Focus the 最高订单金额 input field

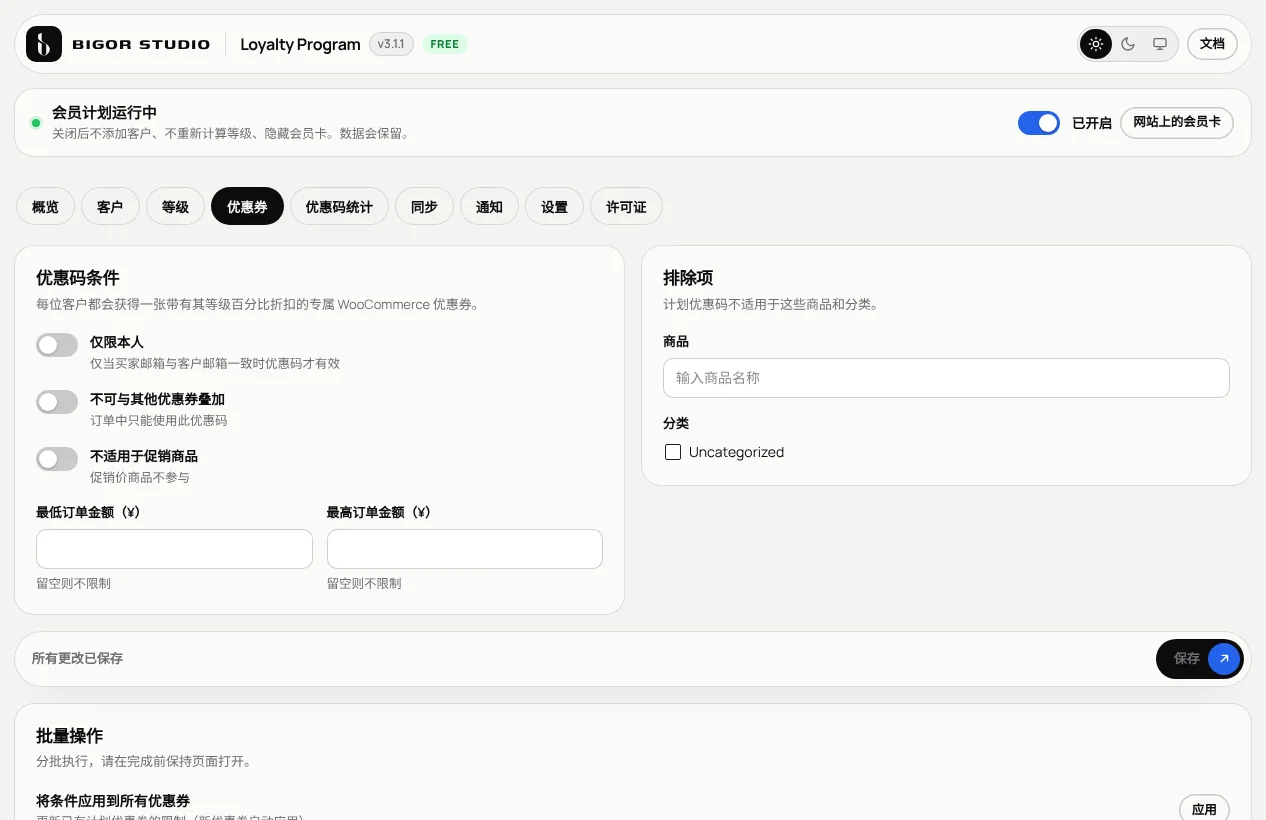click(465, 549)
